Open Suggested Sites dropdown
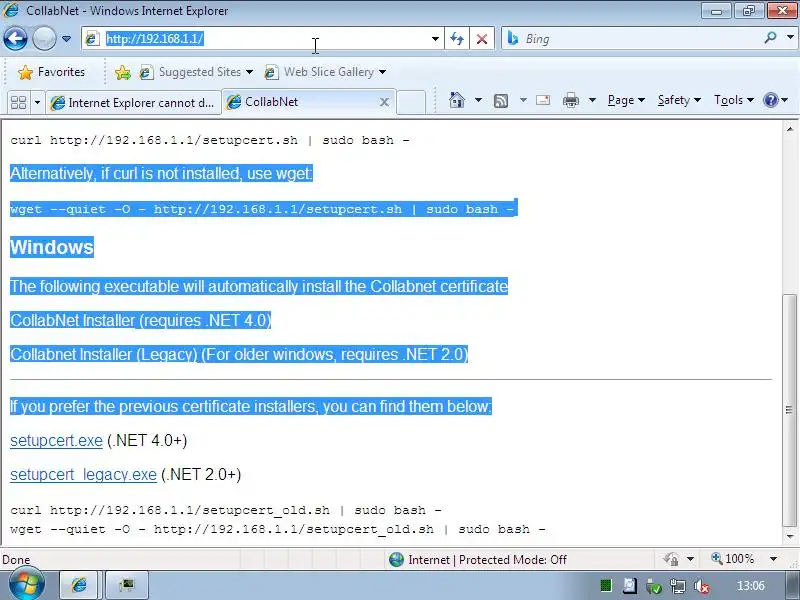 point(196,72)
